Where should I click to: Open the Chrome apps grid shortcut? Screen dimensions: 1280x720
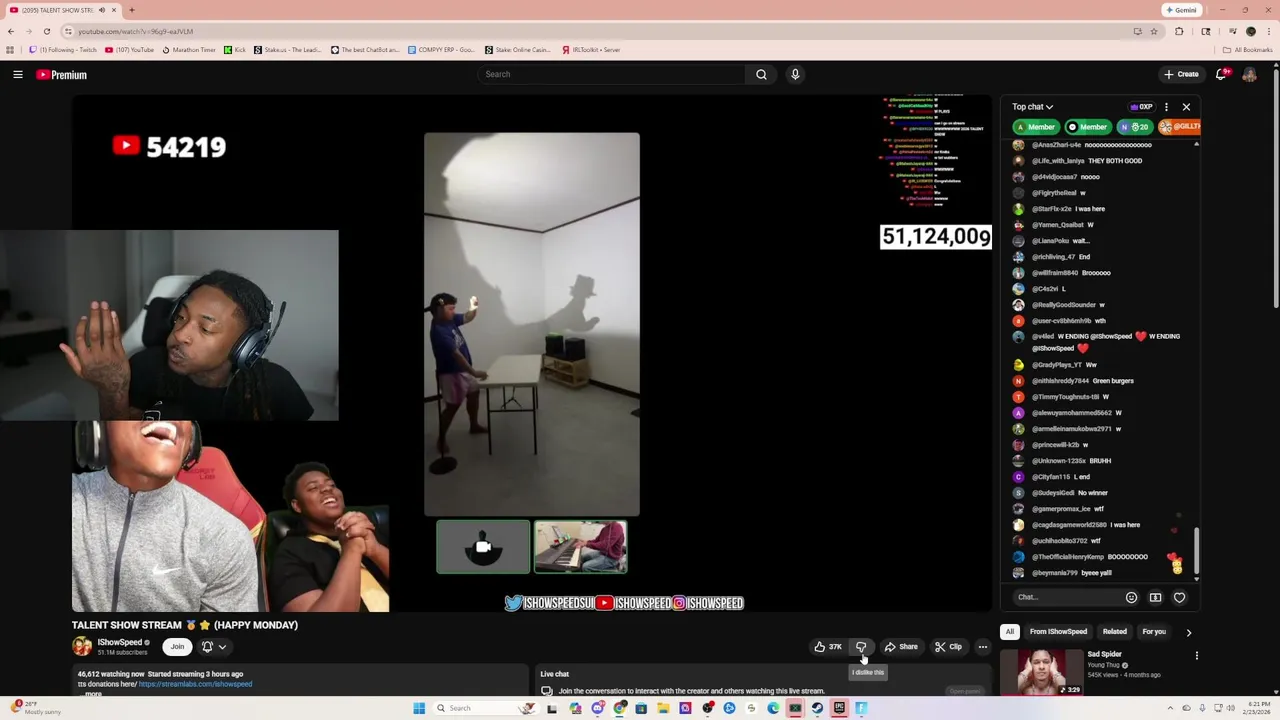coord(10,50)
